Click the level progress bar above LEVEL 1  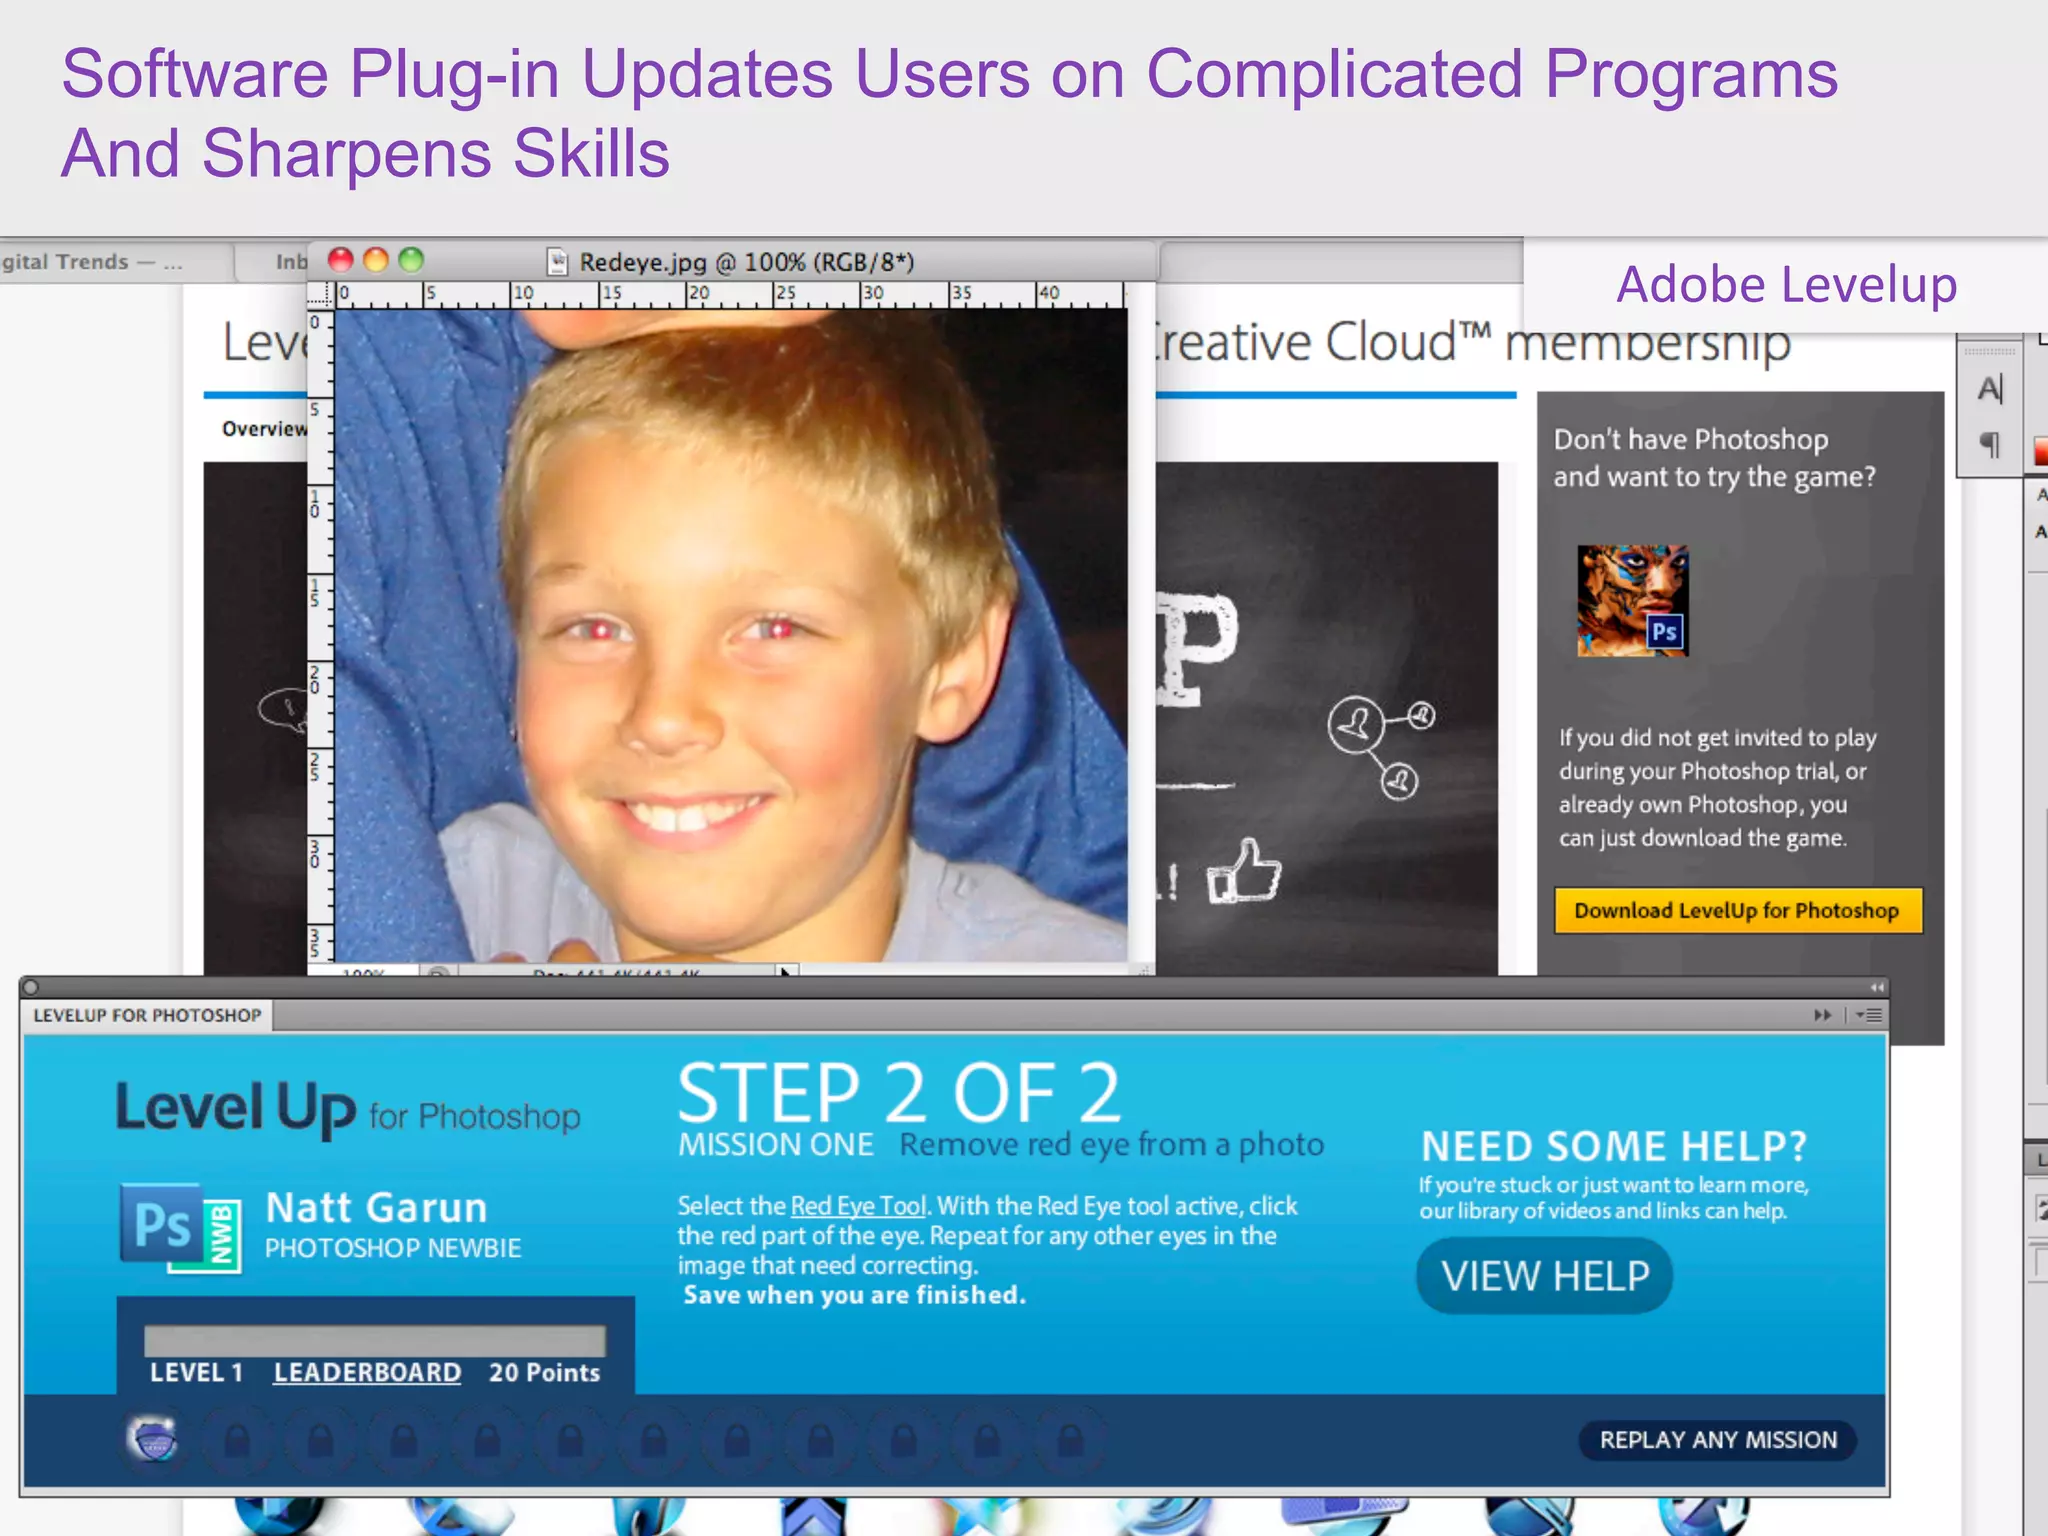coord(375,1340)
